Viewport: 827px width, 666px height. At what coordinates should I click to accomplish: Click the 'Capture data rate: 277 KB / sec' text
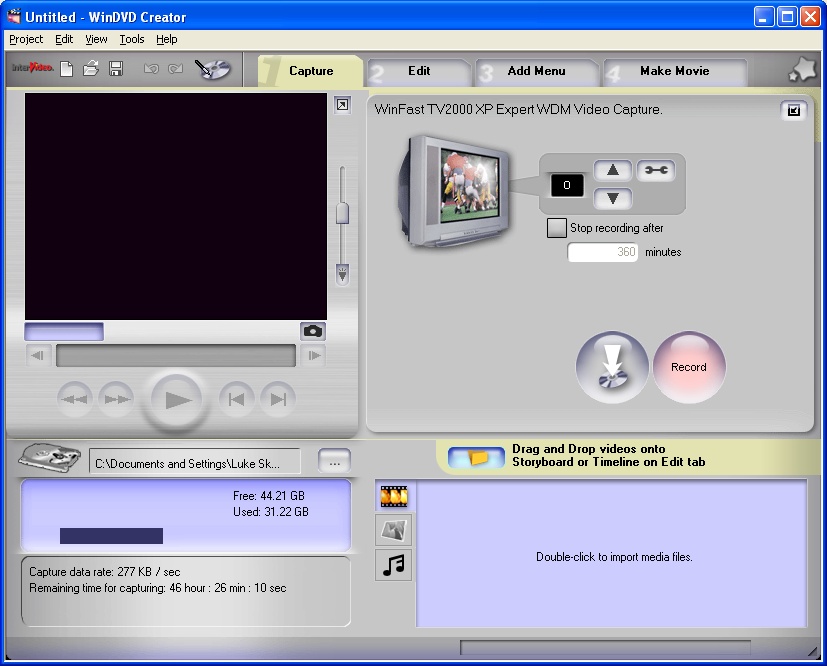pyautogui.click(x=104, y=572)
